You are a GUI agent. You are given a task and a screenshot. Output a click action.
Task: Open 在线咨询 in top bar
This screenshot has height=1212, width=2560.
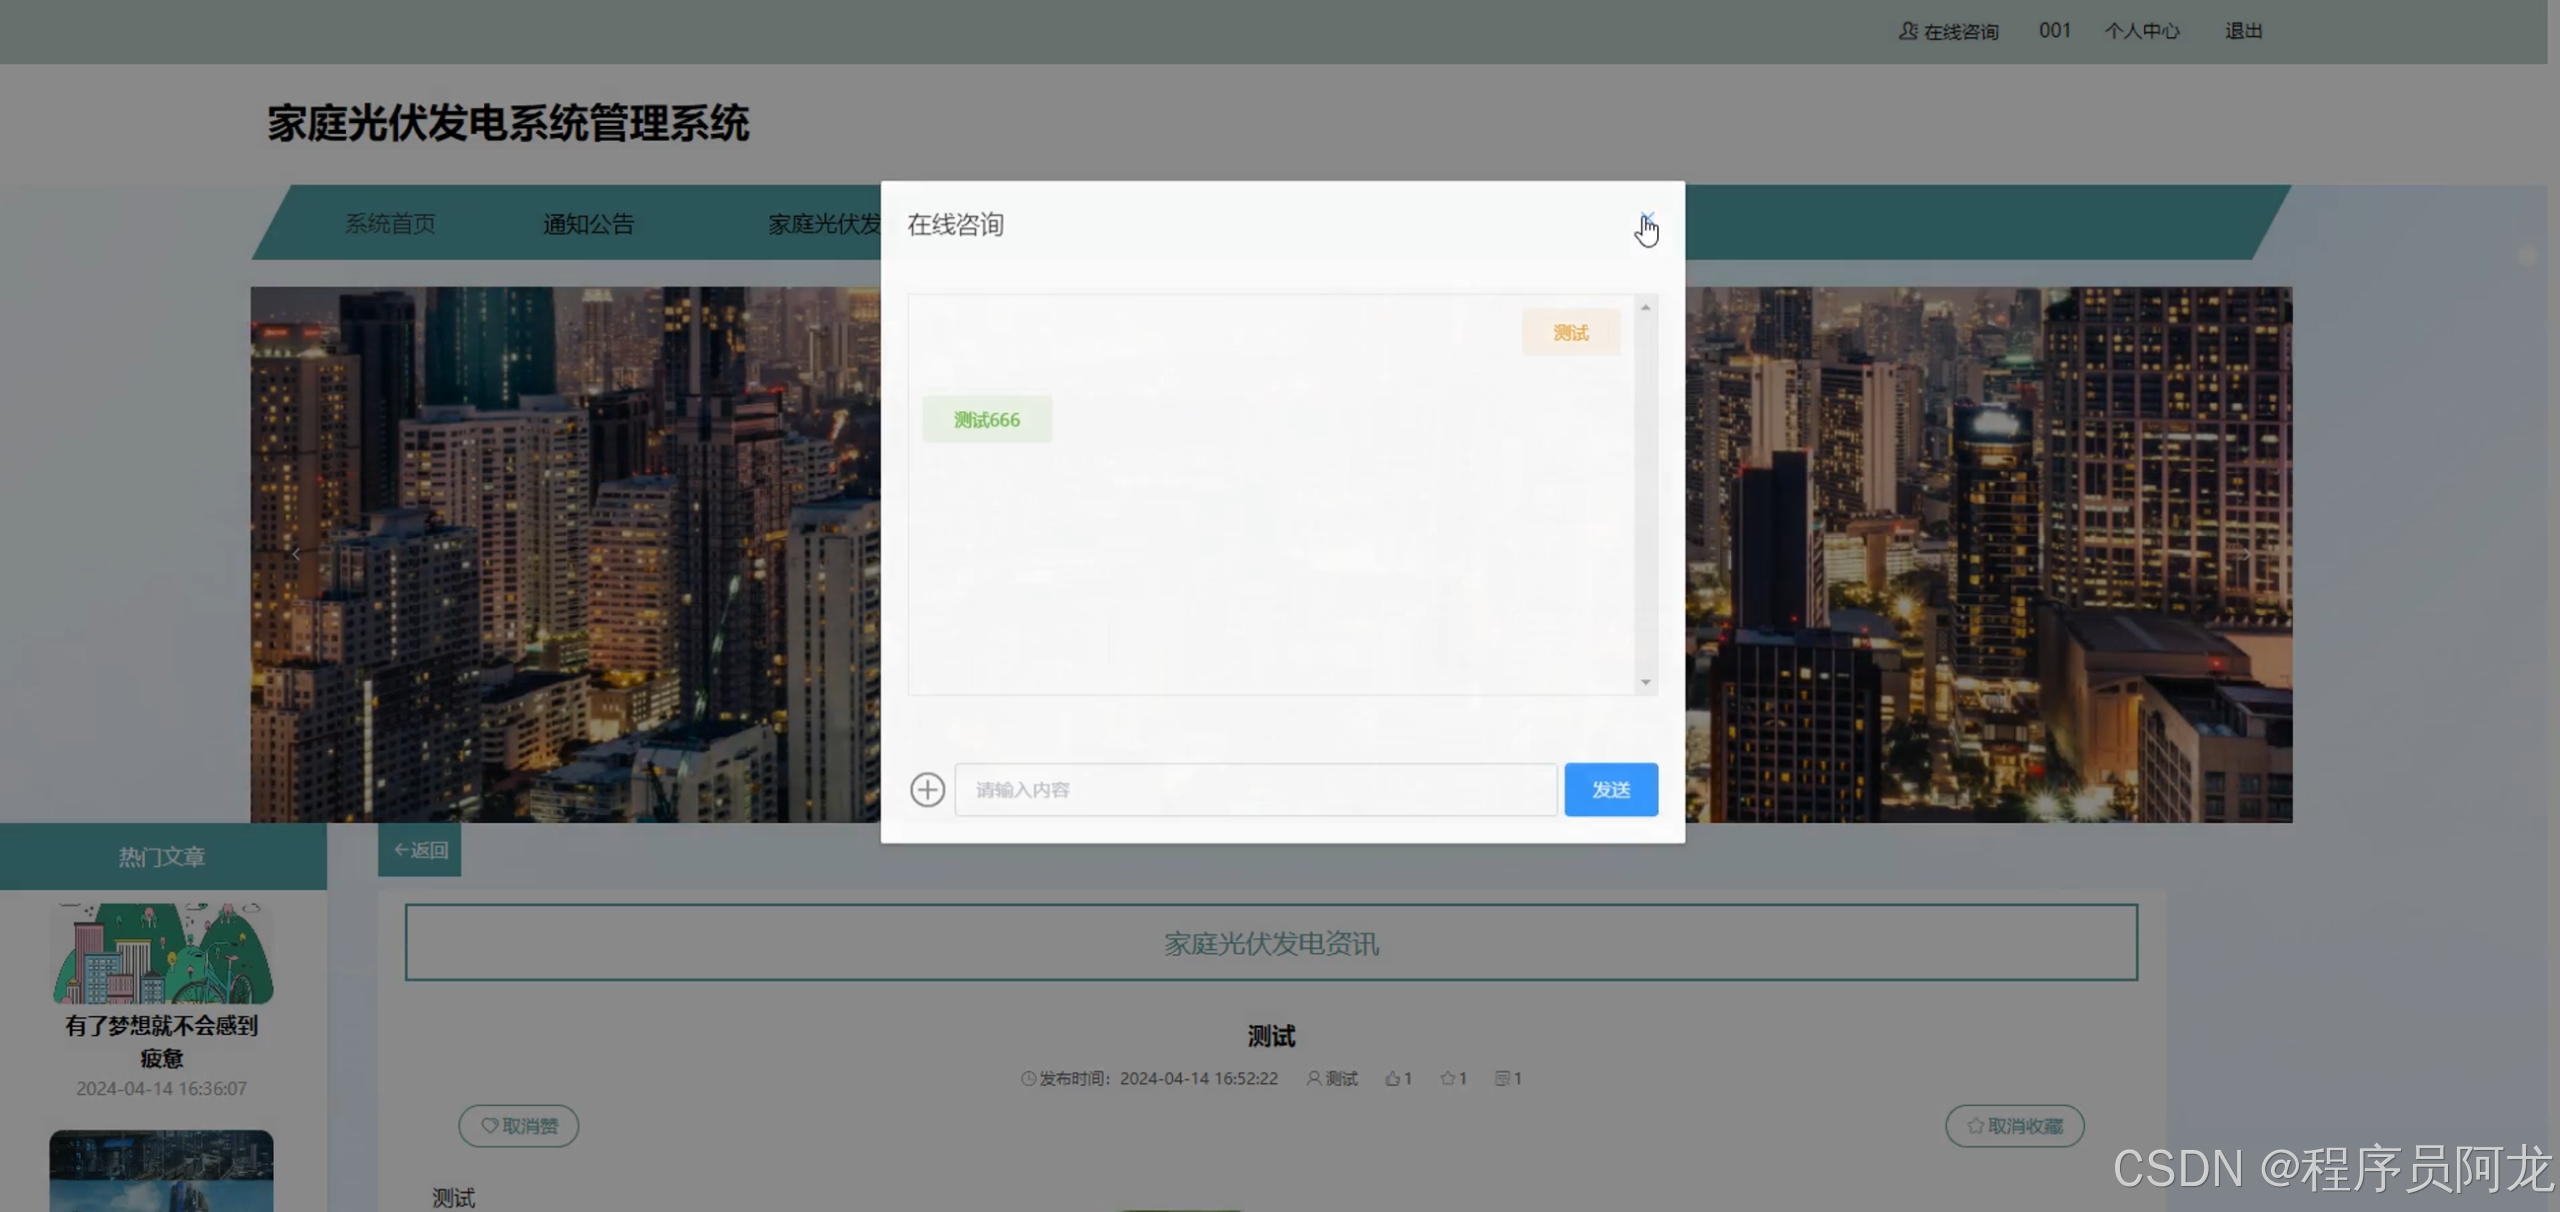(1949, 31)
